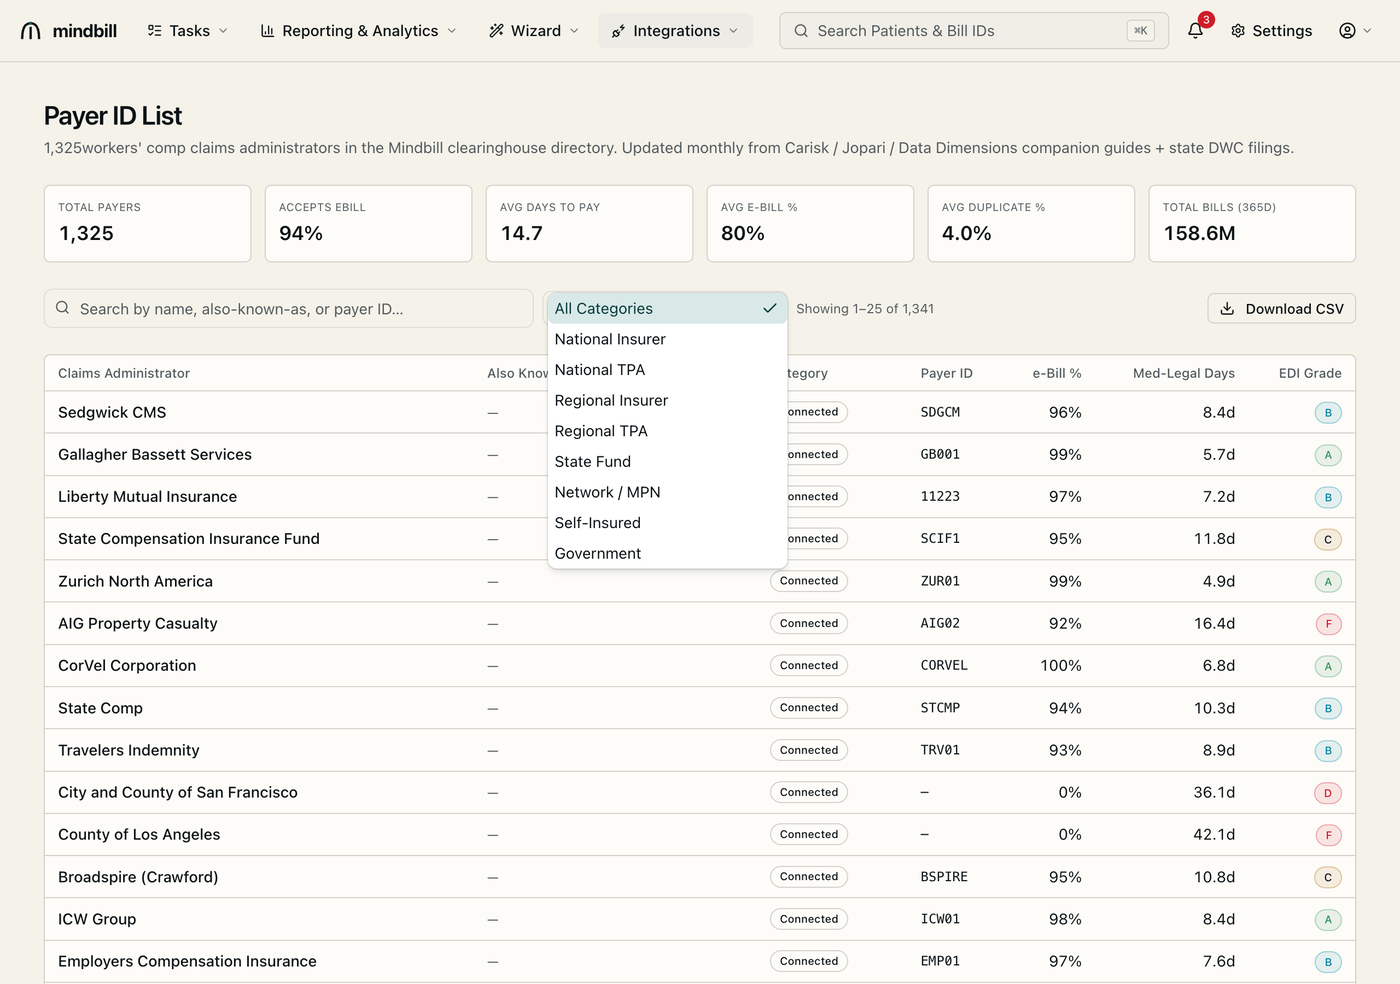Open the Reporting & Analytics dropdown
This screenshot has height=984, width=1400.
[359, 31]
